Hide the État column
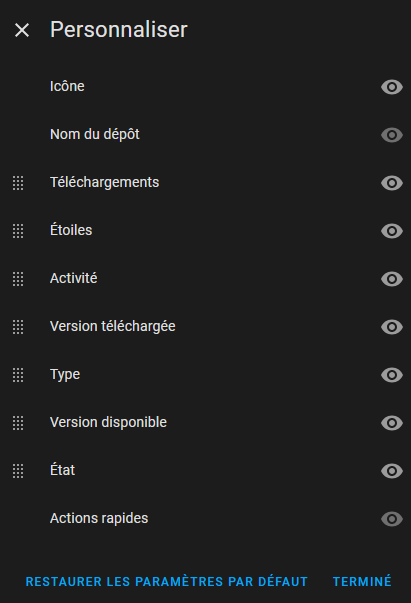Image resolution: width=411 pixels, height=603 pixels. tap(392, 471)
